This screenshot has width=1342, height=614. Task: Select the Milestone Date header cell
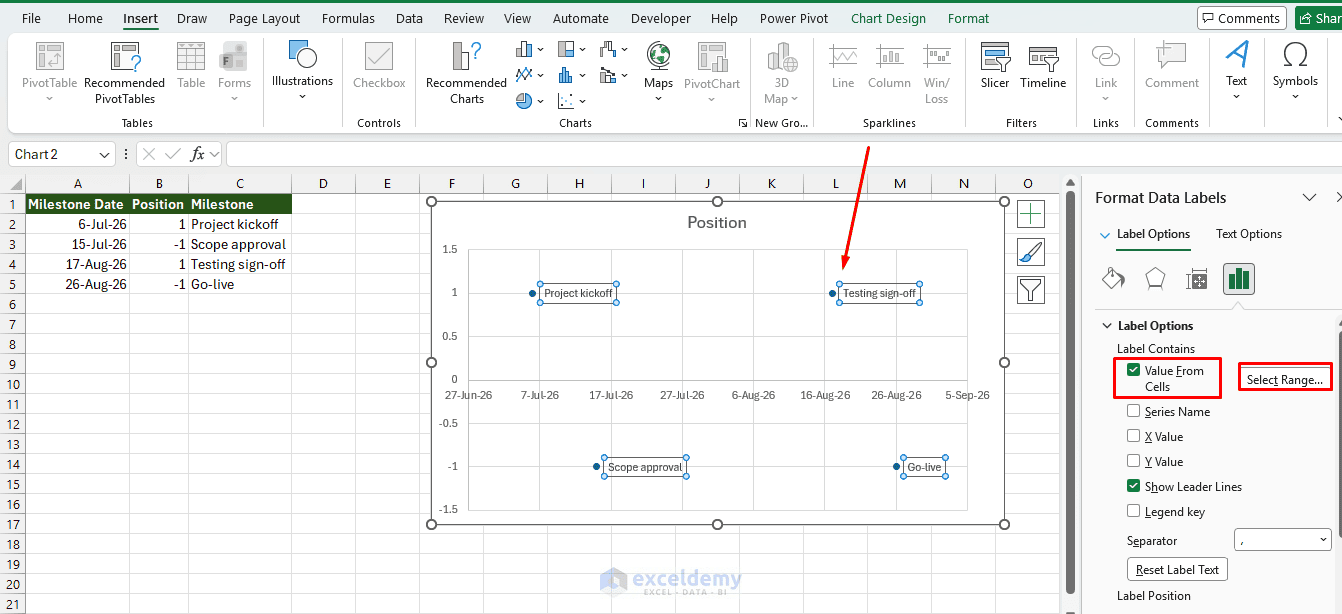coord(76,204)
